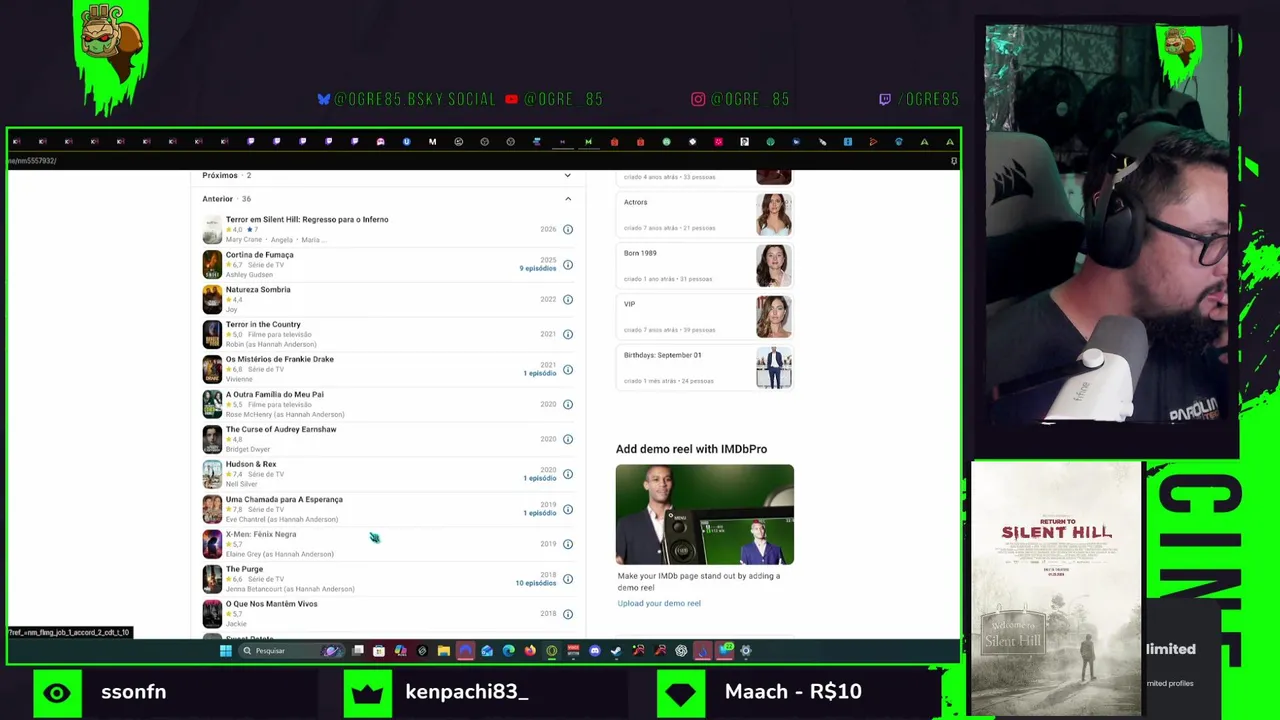Viewport: 1280px width, 720px height.
Task: Click Add demo reel with IMDbPro heading
Action: 691,449
